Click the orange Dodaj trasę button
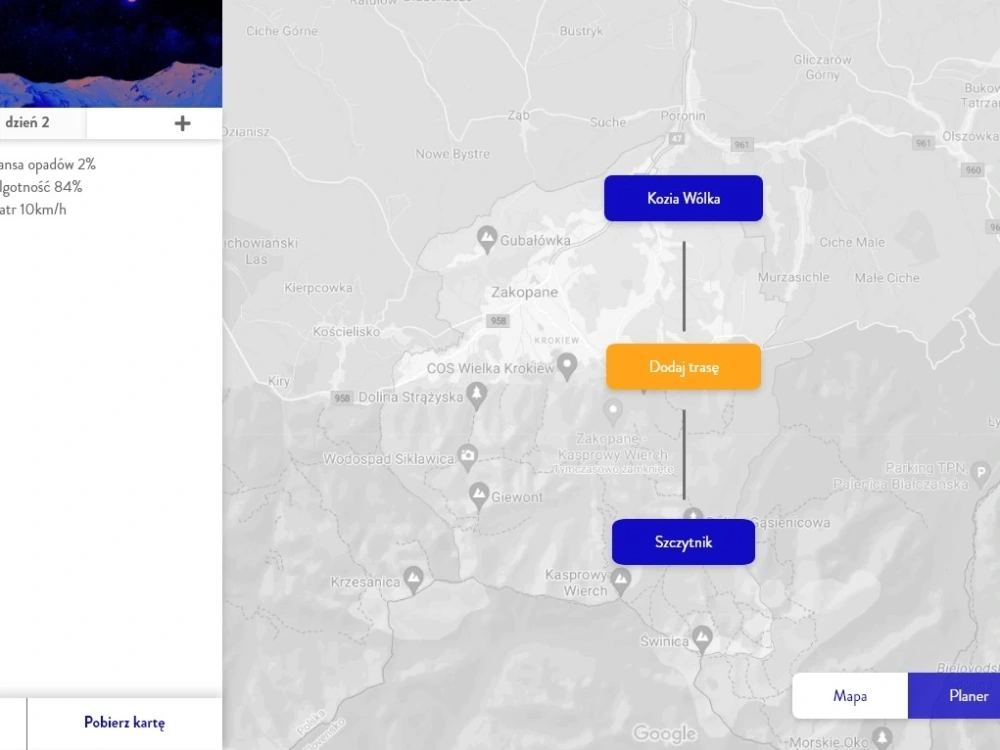1000x750 pixels. [683, 367]
